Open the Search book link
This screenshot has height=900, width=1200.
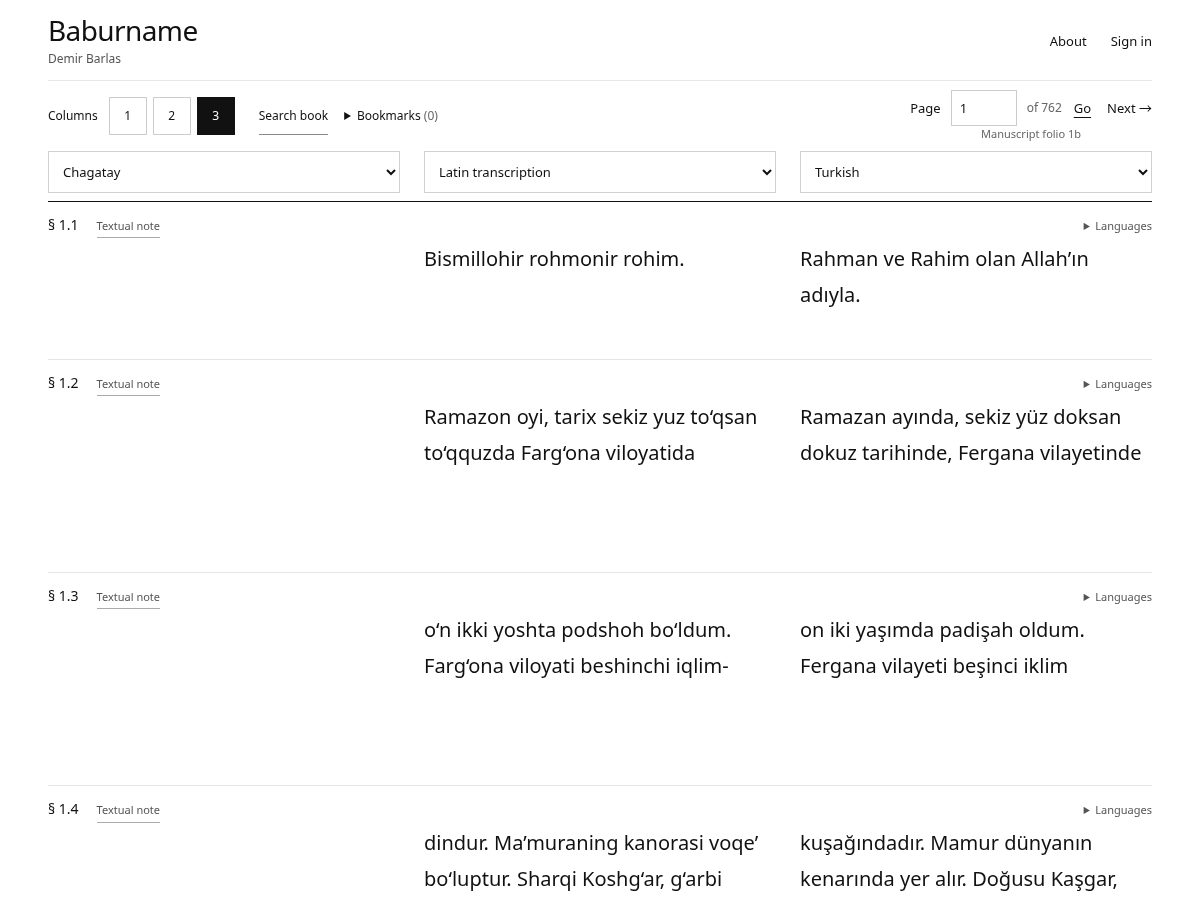click(293, 116)
